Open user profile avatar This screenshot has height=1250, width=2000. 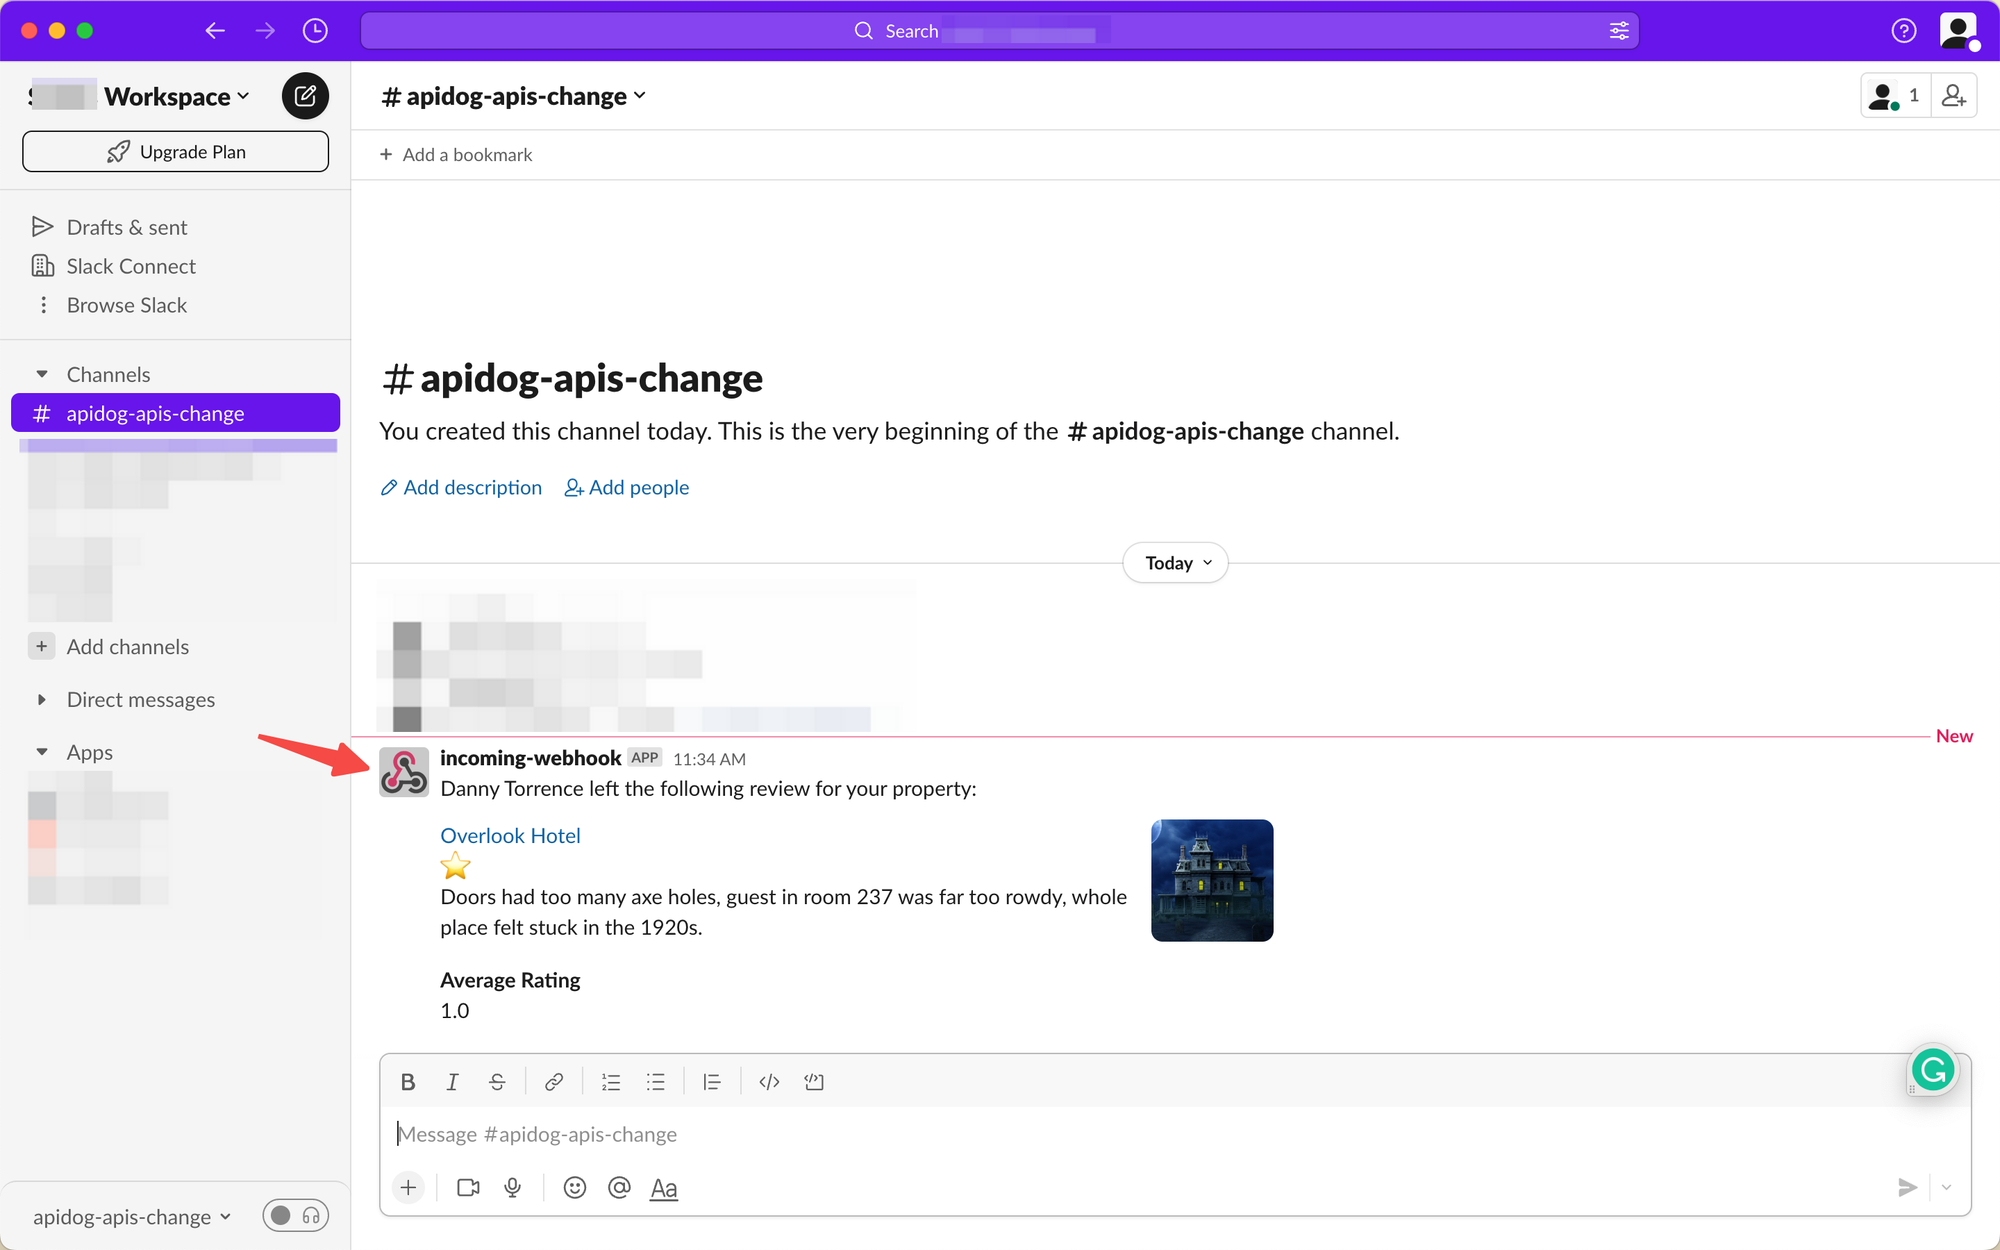[x=1959, y=31]
